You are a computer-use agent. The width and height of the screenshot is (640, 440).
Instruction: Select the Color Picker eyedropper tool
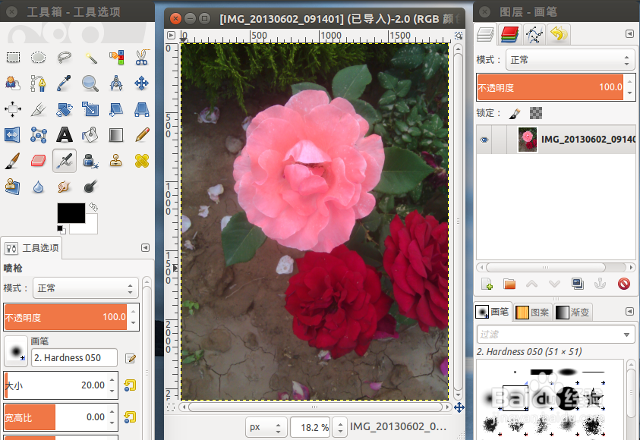pyautogui.click(x=64, y=83)
